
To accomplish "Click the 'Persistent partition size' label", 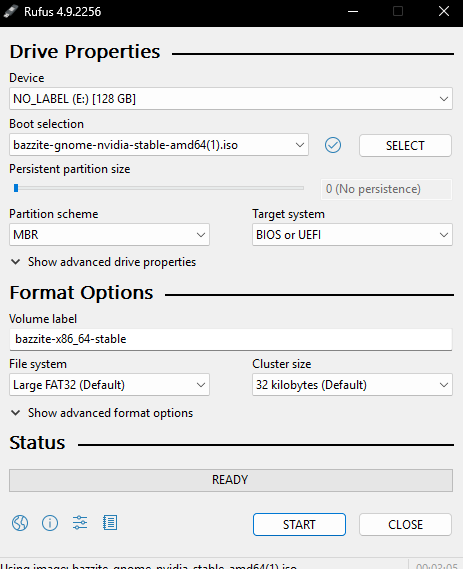I will point(70,169).
